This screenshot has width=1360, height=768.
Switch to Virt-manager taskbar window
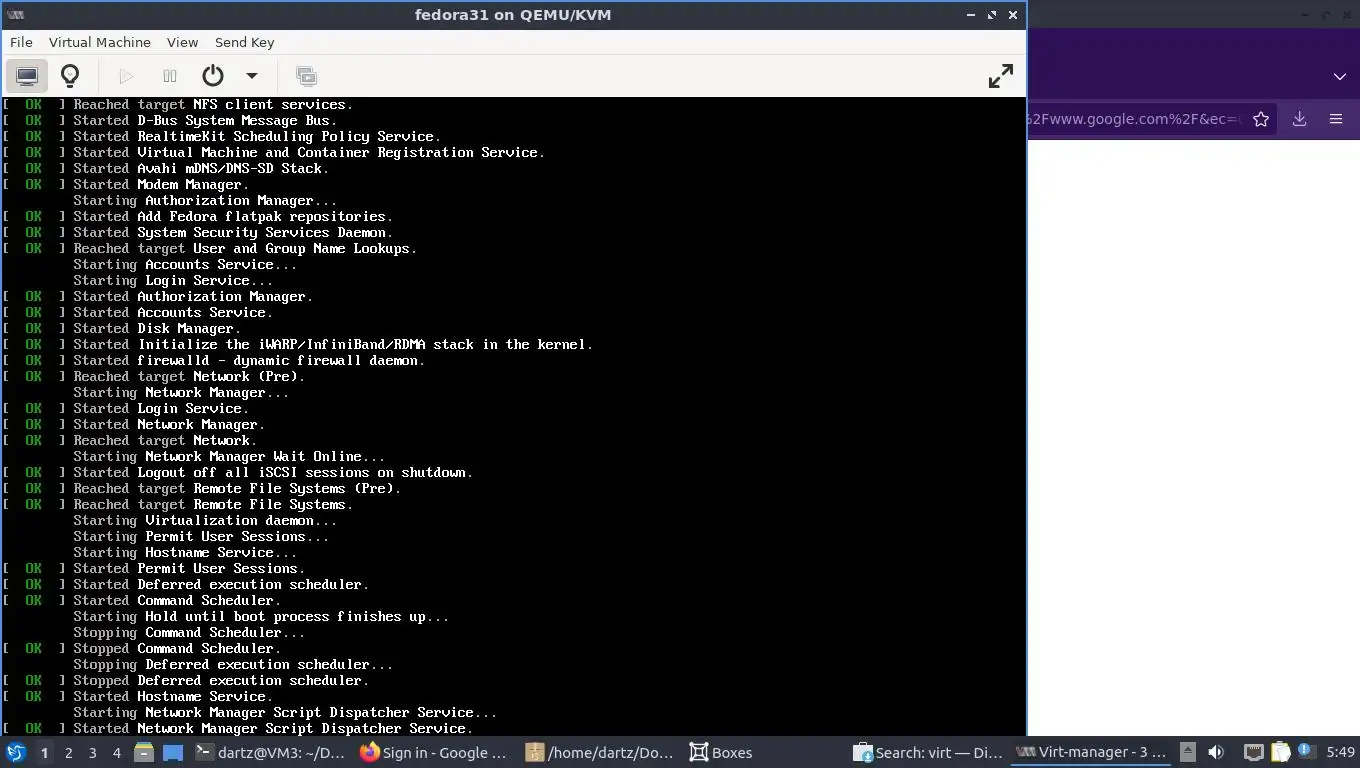tap(1092, 753)
